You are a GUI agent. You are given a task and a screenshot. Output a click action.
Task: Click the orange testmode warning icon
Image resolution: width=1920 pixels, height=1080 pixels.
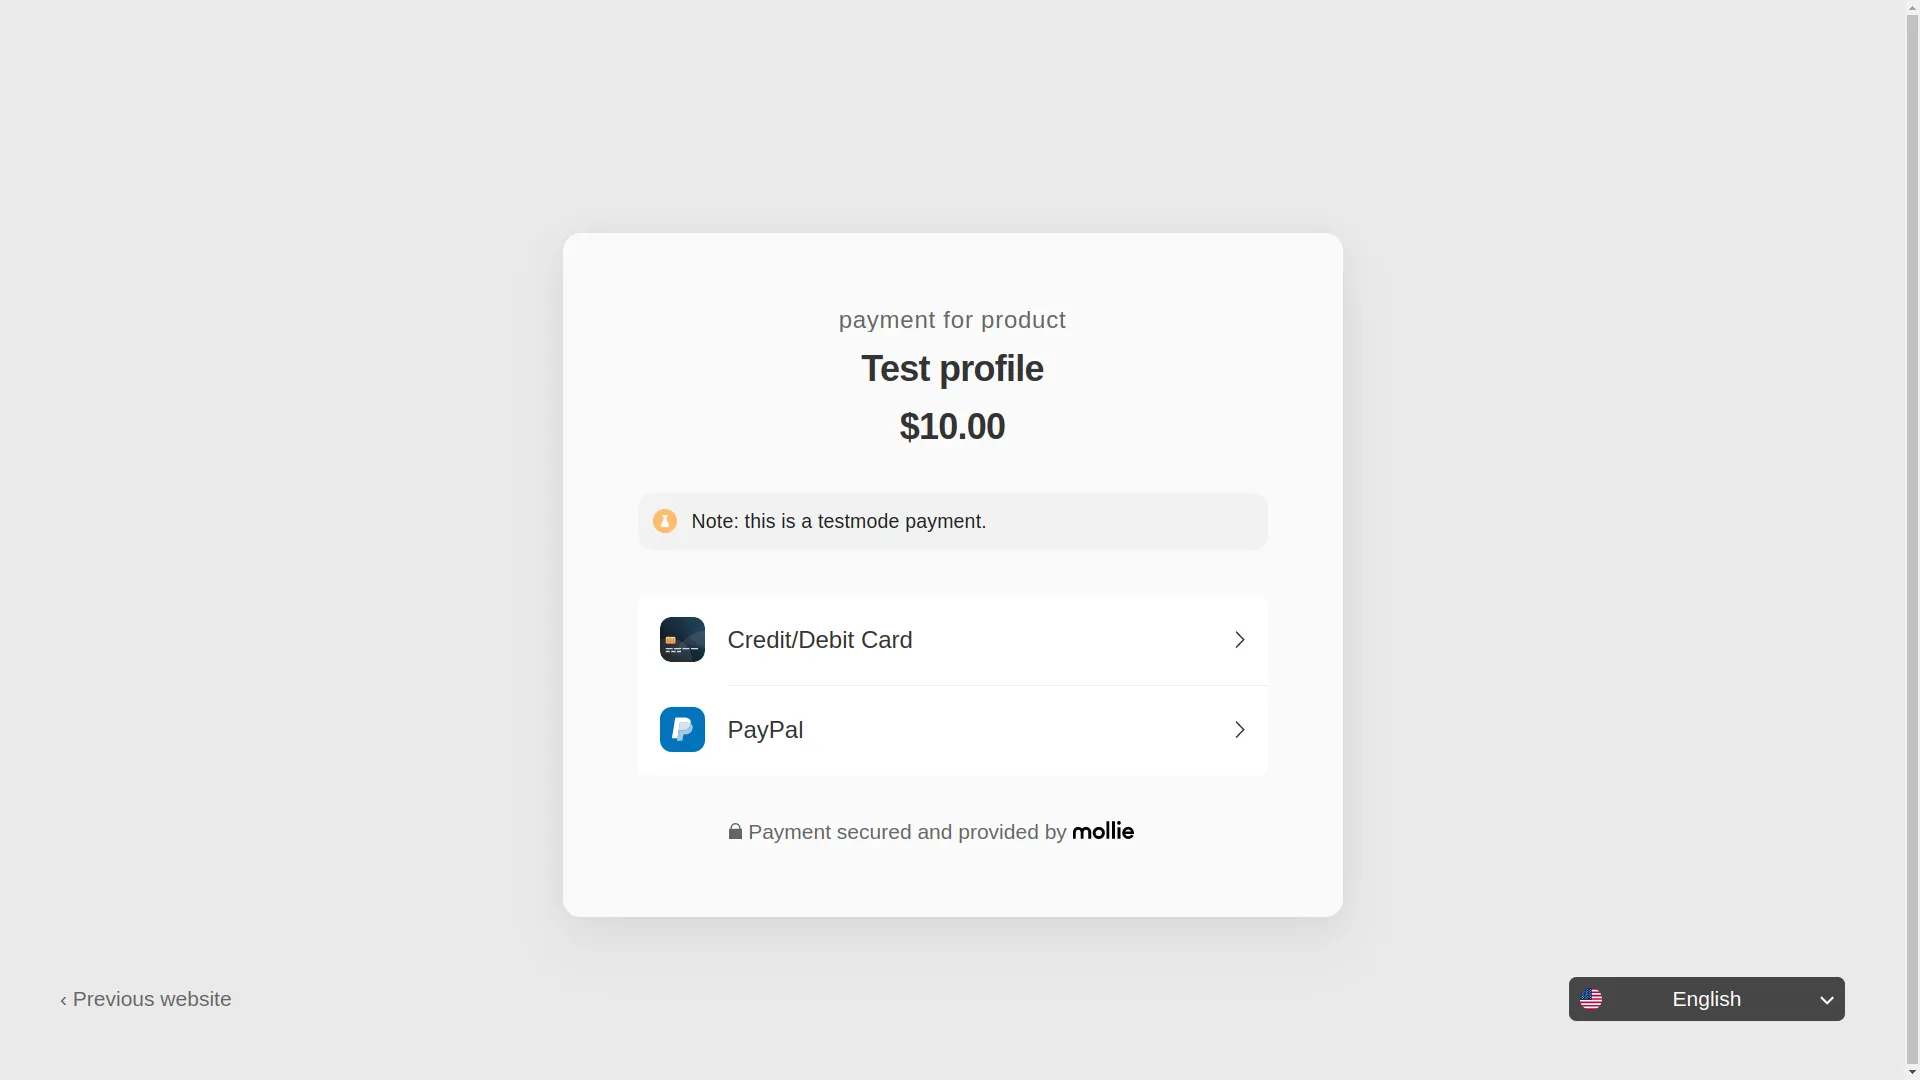[x=665, y=522]
